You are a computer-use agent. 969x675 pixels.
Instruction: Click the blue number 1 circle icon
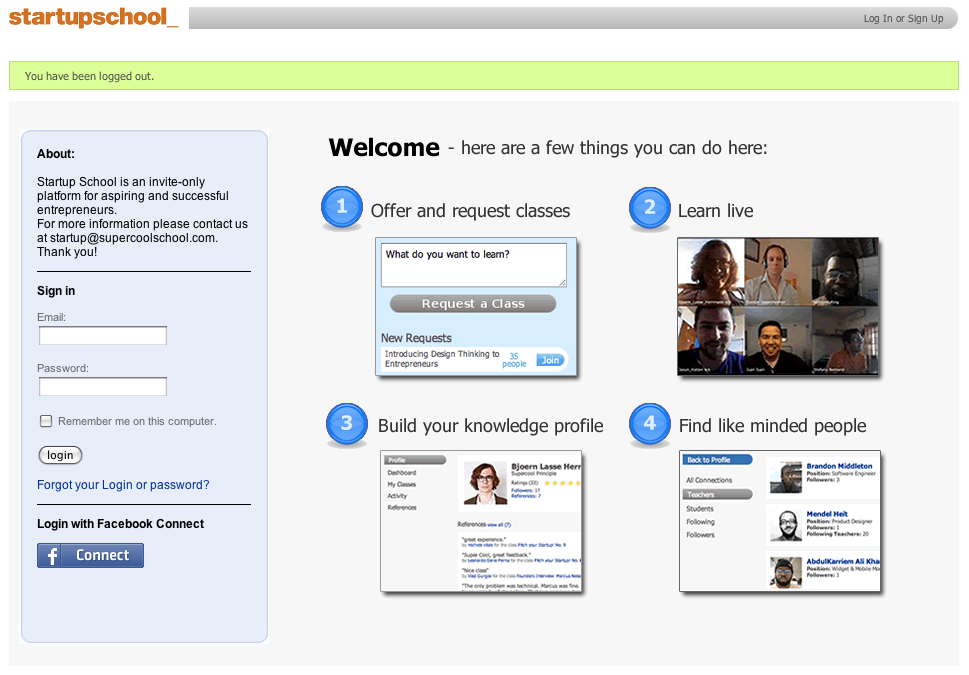342,207
